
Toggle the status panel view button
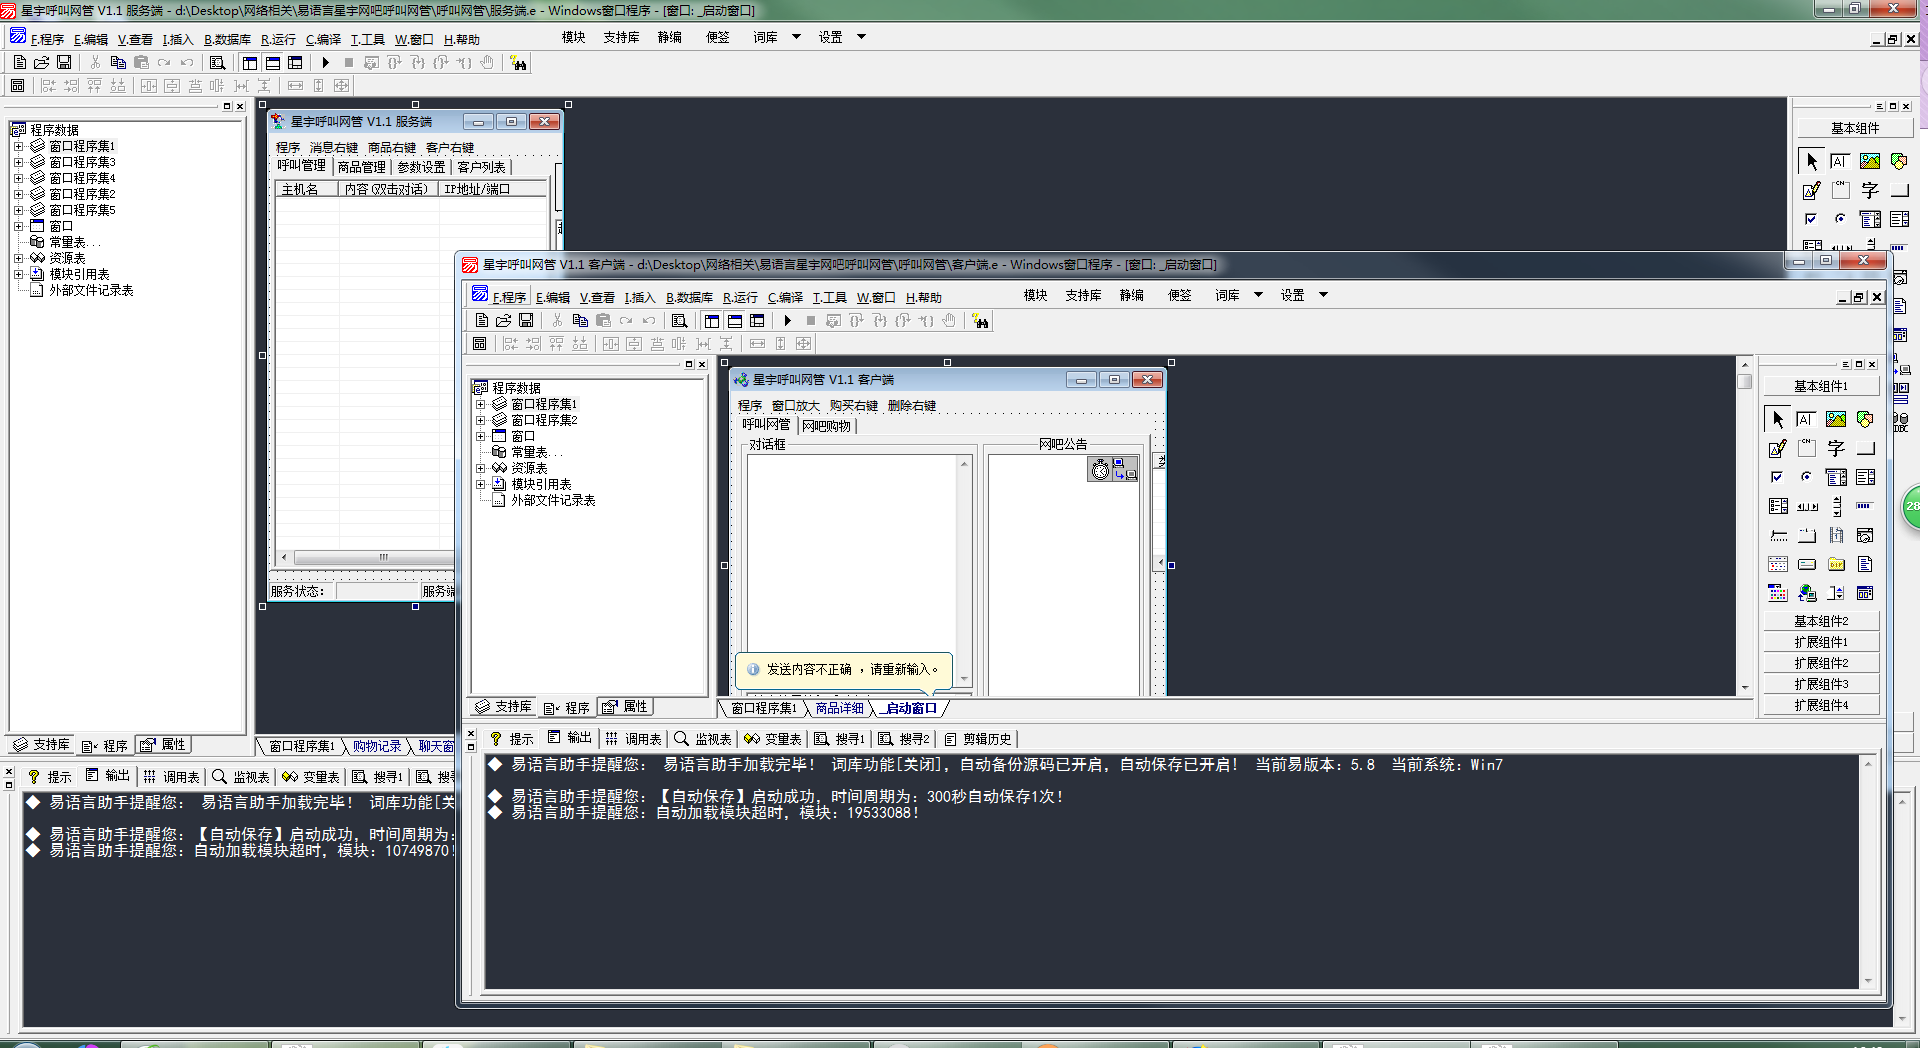pos(735,321)
